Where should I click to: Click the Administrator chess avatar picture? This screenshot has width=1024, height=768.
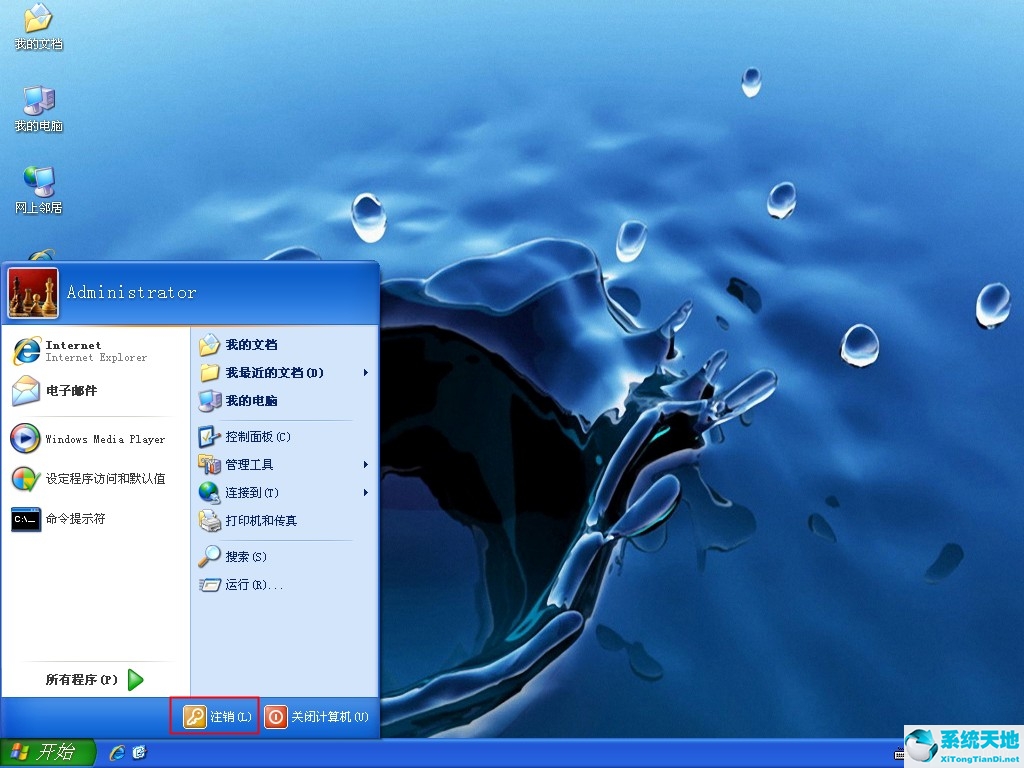(x=33, y=293)
